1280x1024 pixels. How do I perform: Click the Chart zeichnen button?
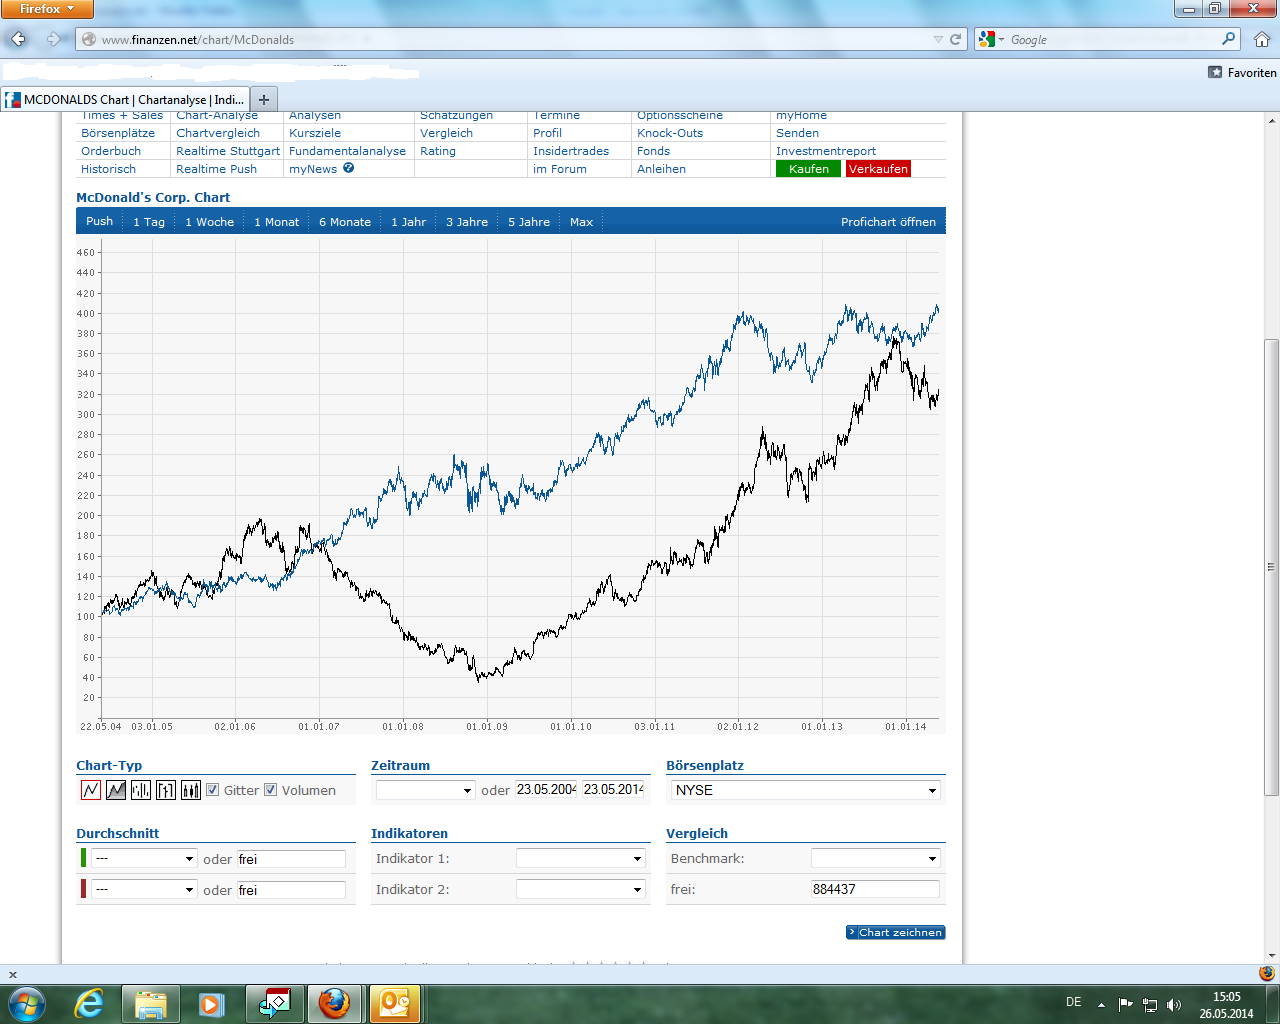895,932
